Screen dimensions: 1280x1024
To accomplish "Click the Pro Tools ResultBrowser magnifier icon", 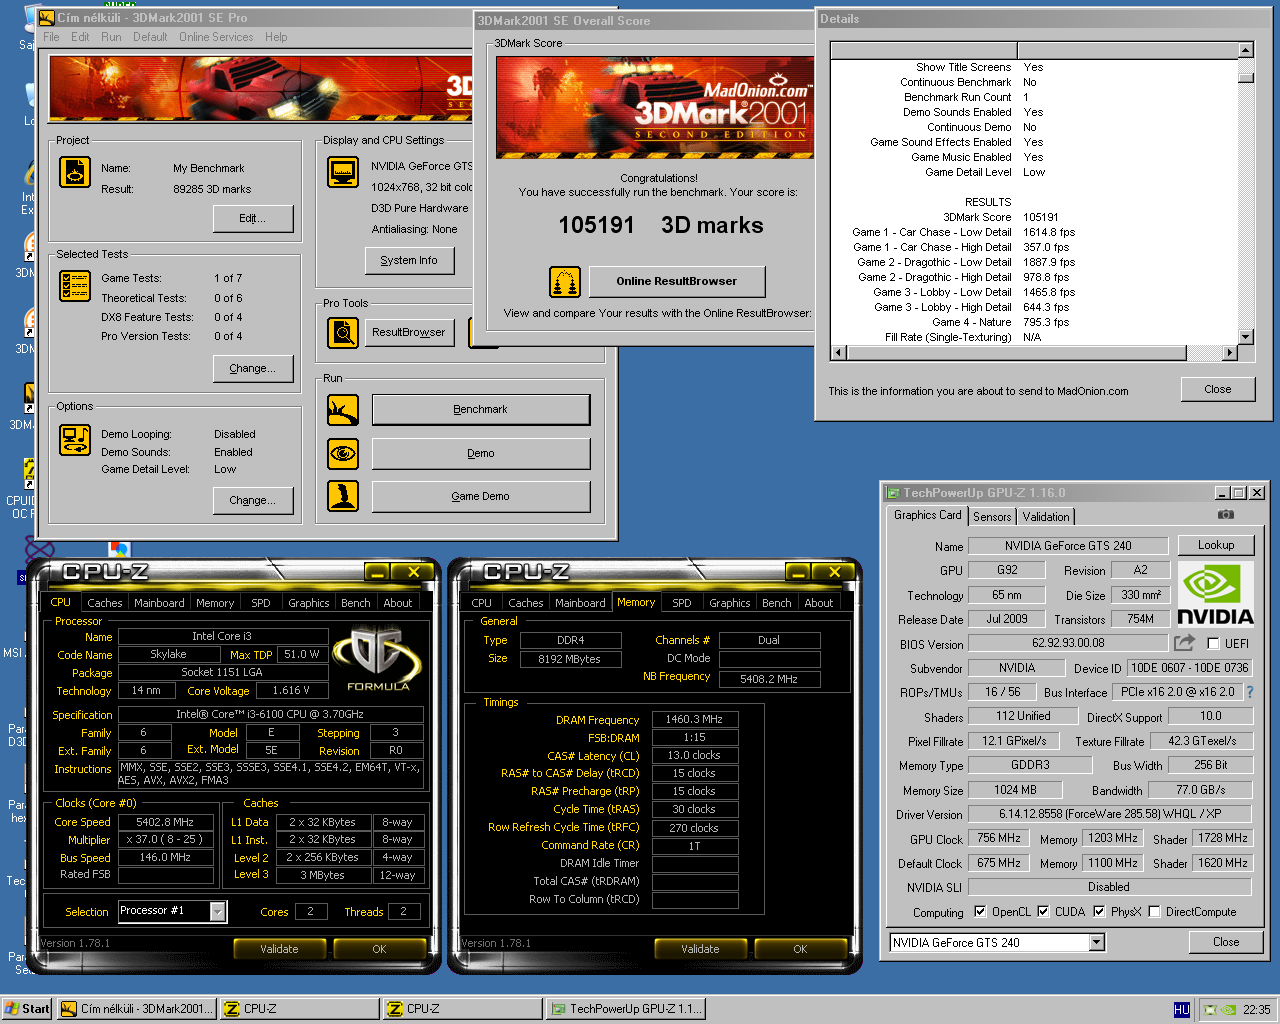I will tap(343, 332).
